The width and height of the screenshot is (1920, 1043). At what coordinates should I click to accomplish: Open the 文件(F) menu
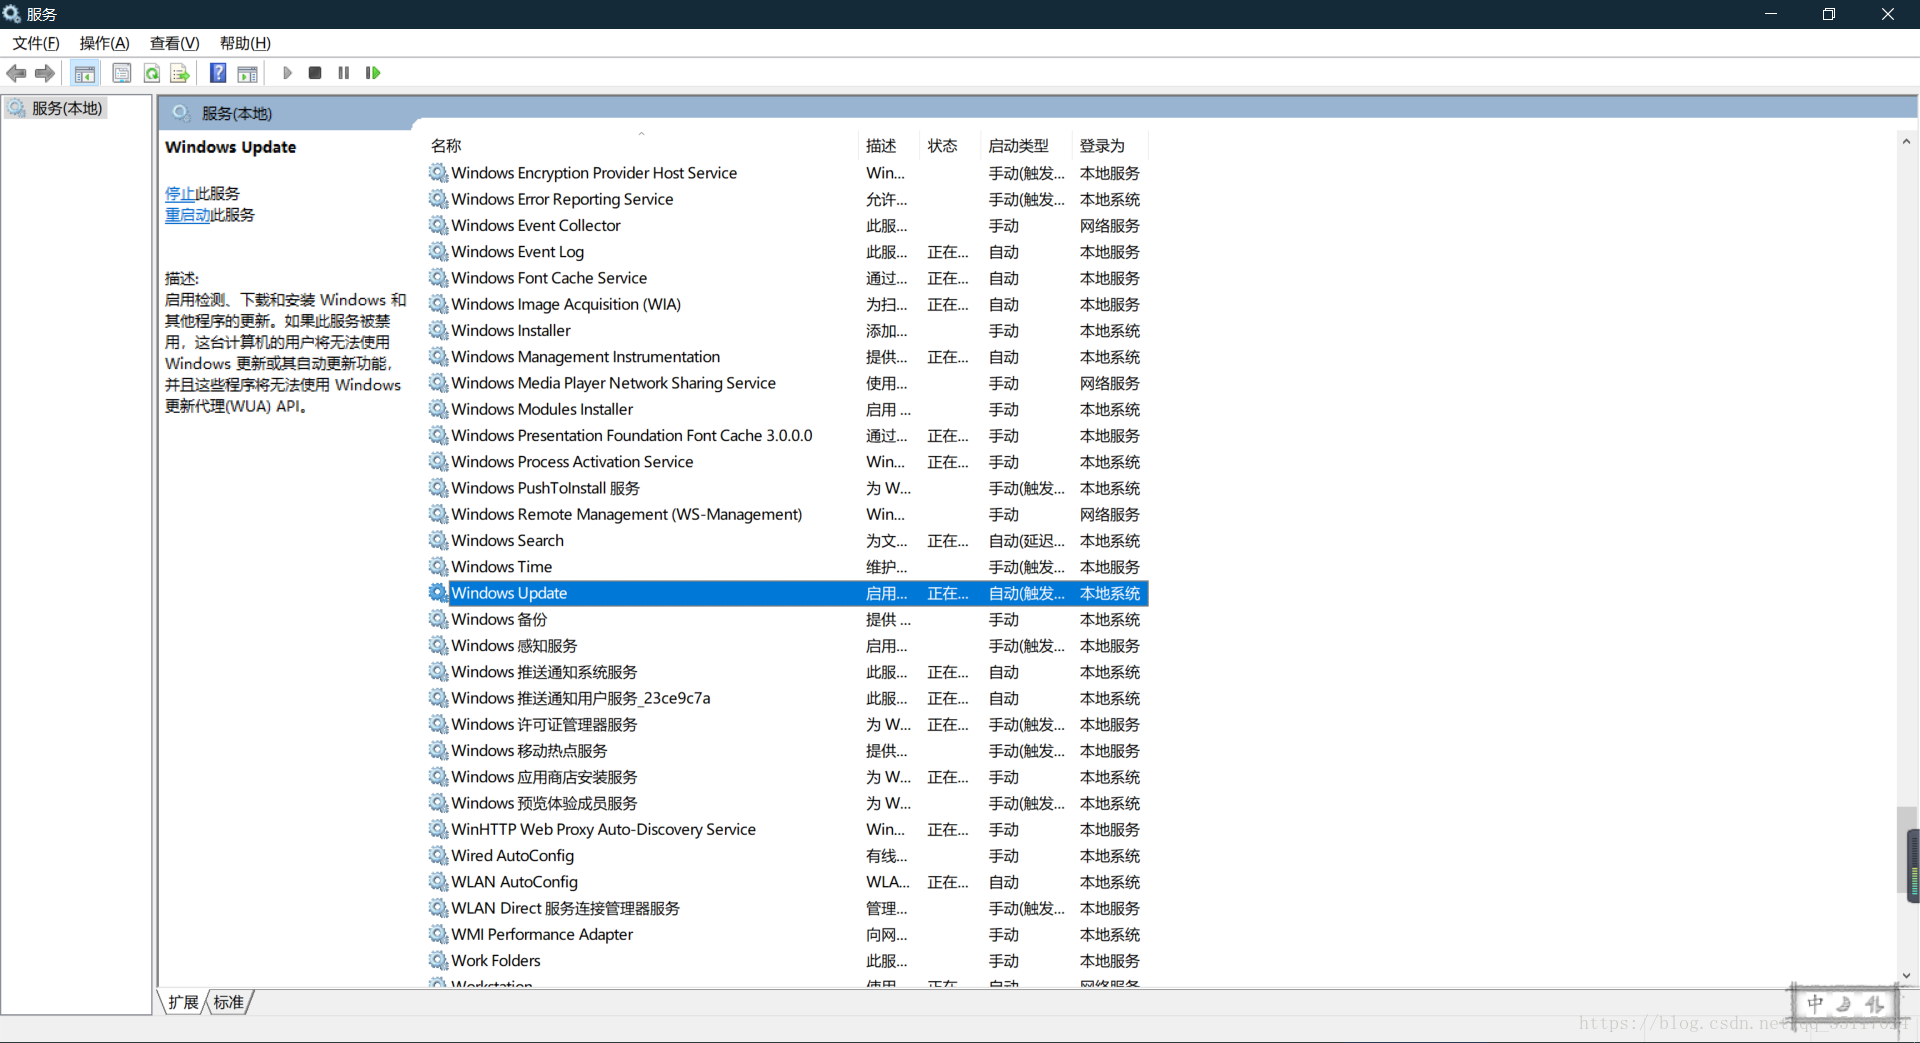(x=36, y=43)
